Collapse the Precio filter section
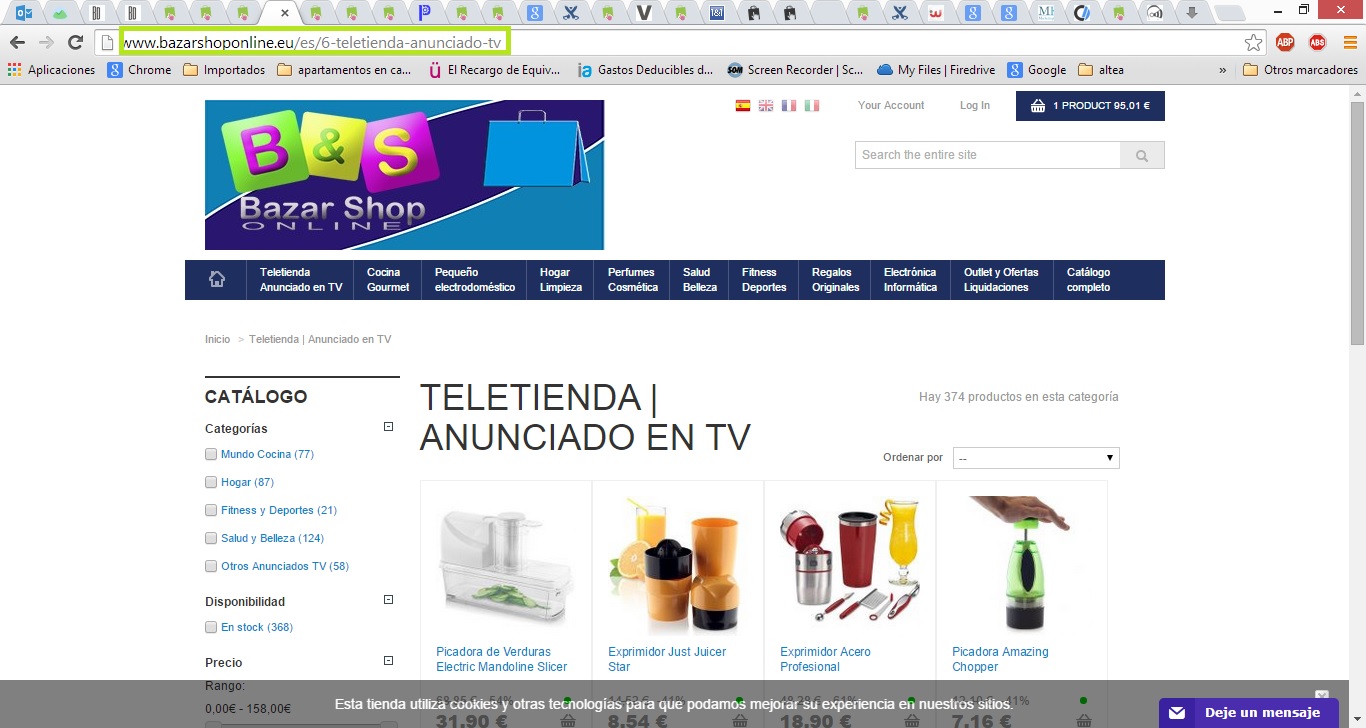This screenshot has width=1366, height=728. pos(389,661)
